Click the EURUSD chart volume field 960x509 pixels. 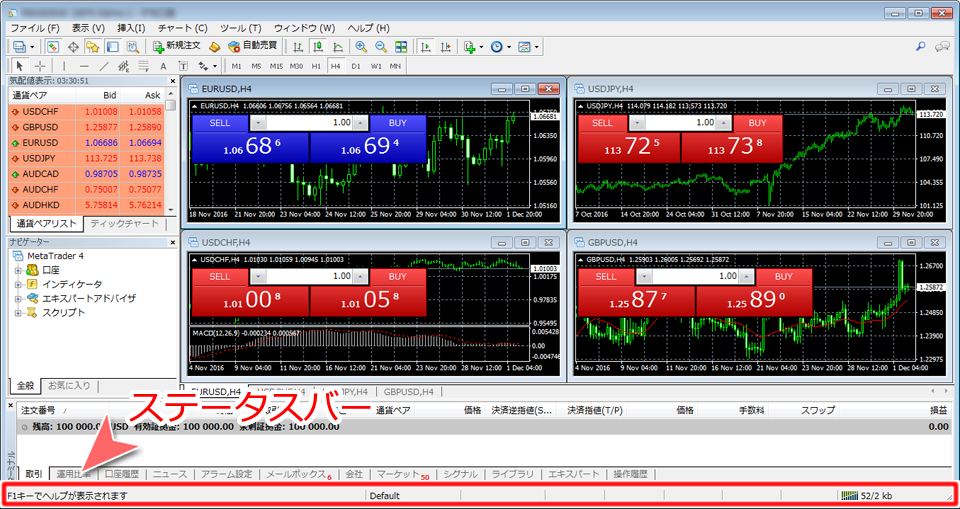click(x=309, y=123)
